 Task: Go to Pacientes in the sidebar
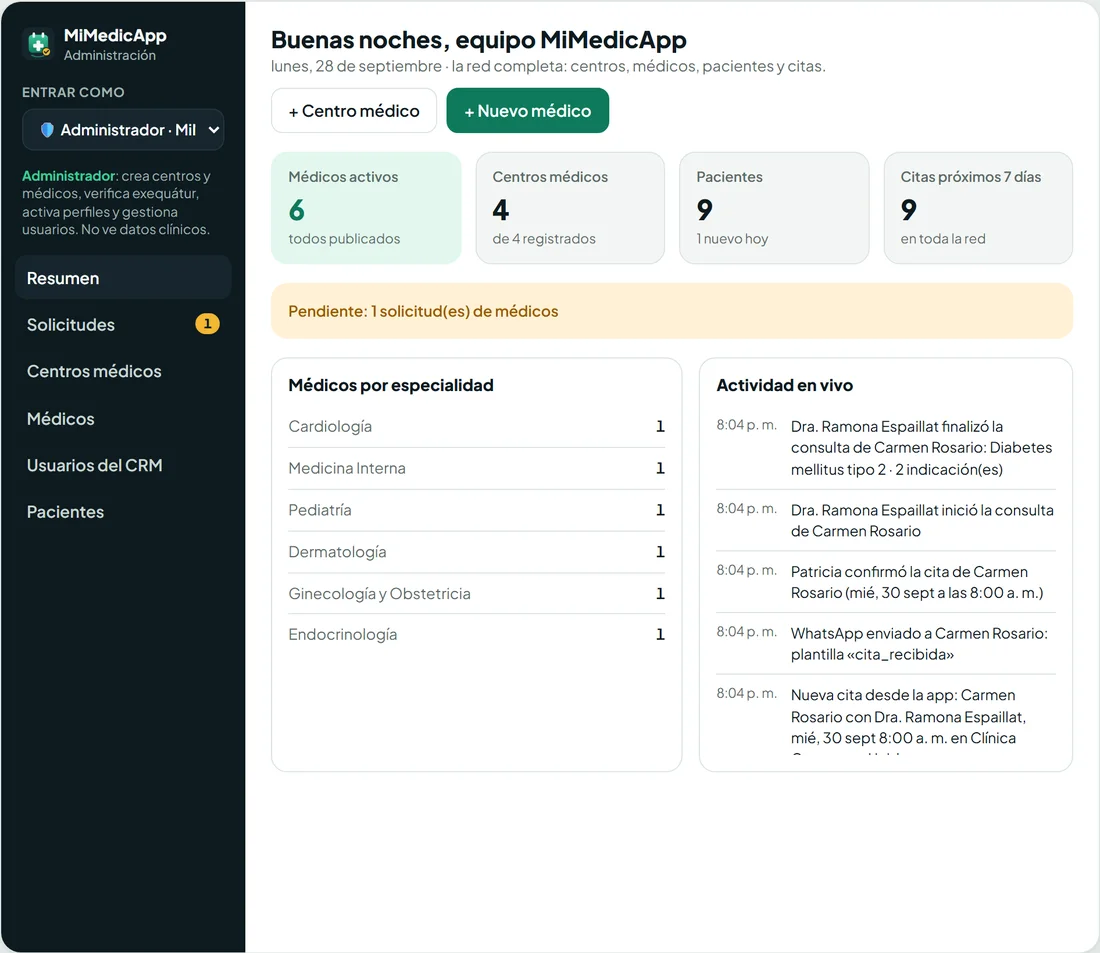123,512
